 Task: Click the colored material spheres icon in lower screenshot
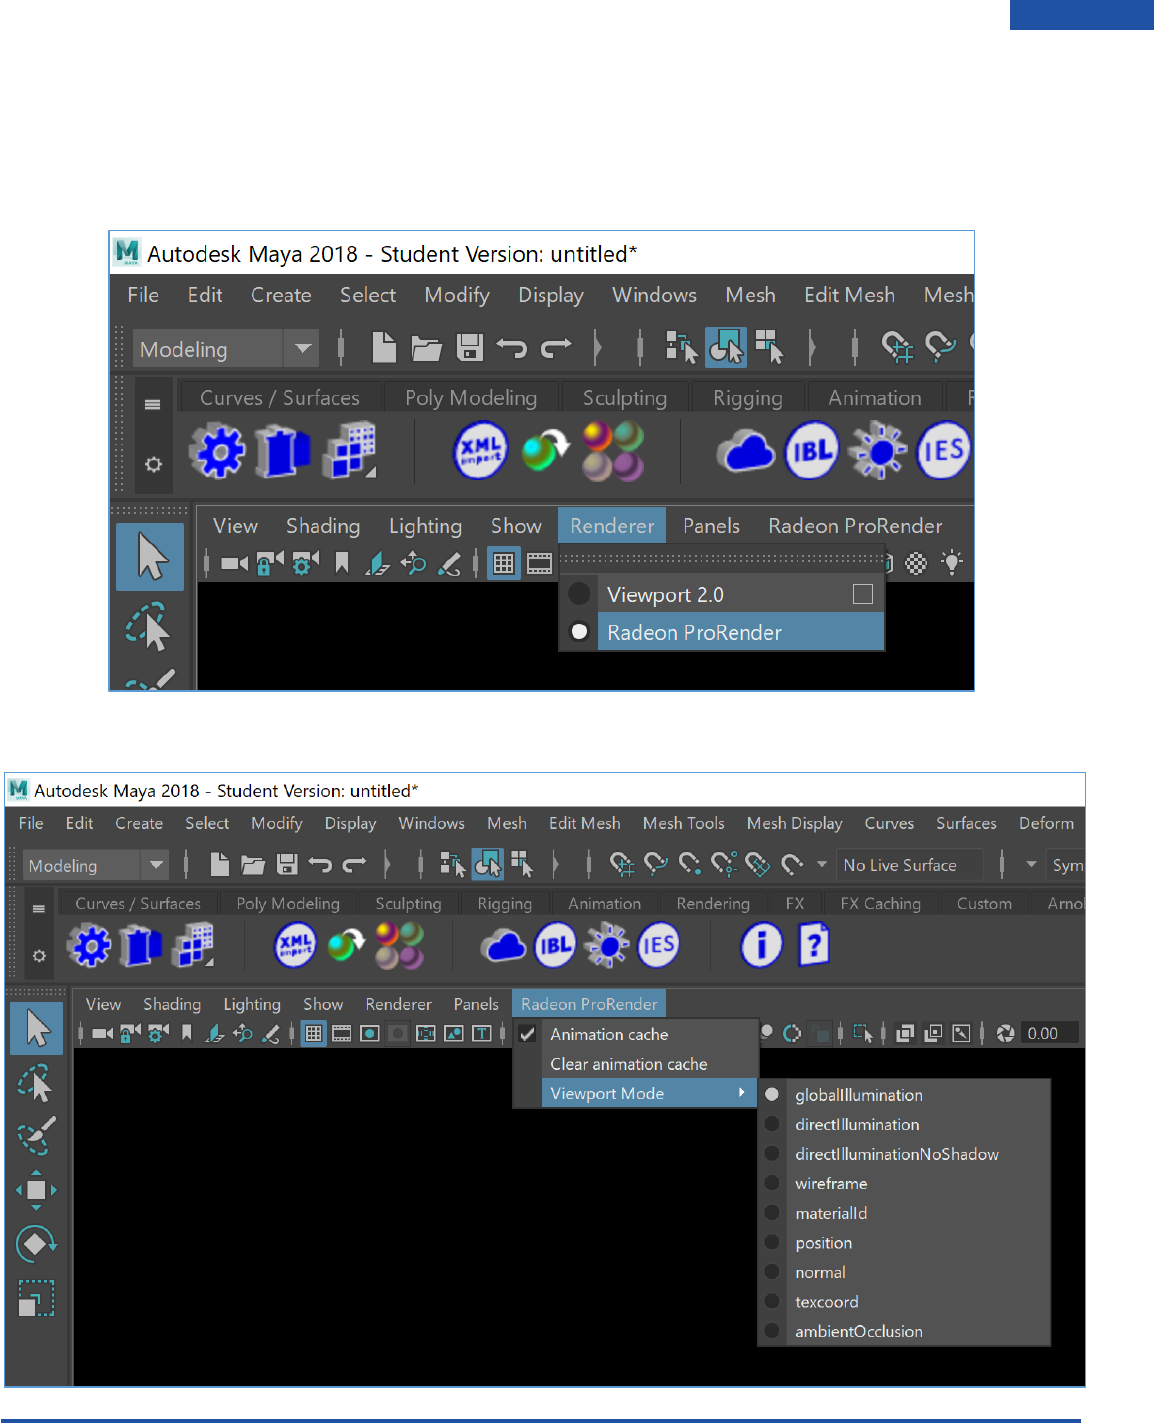coord(400,945)
